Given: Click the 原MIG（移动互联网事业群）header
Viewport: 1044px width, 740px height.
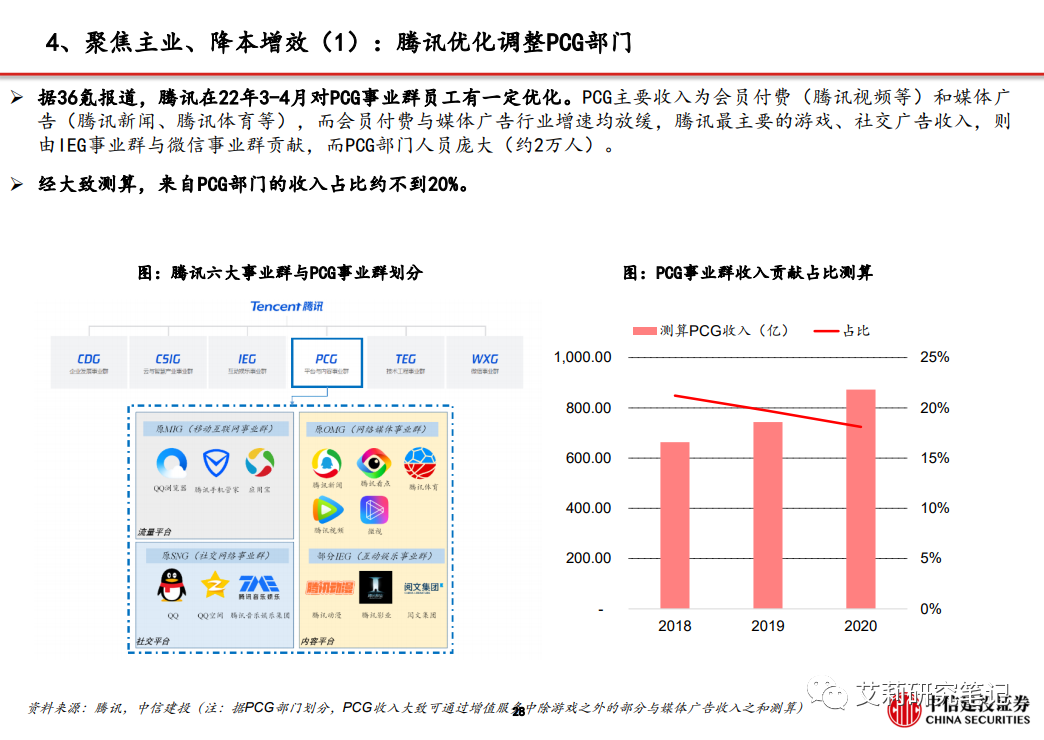Looking at the screenshot, I should click(x=214, y=428).
